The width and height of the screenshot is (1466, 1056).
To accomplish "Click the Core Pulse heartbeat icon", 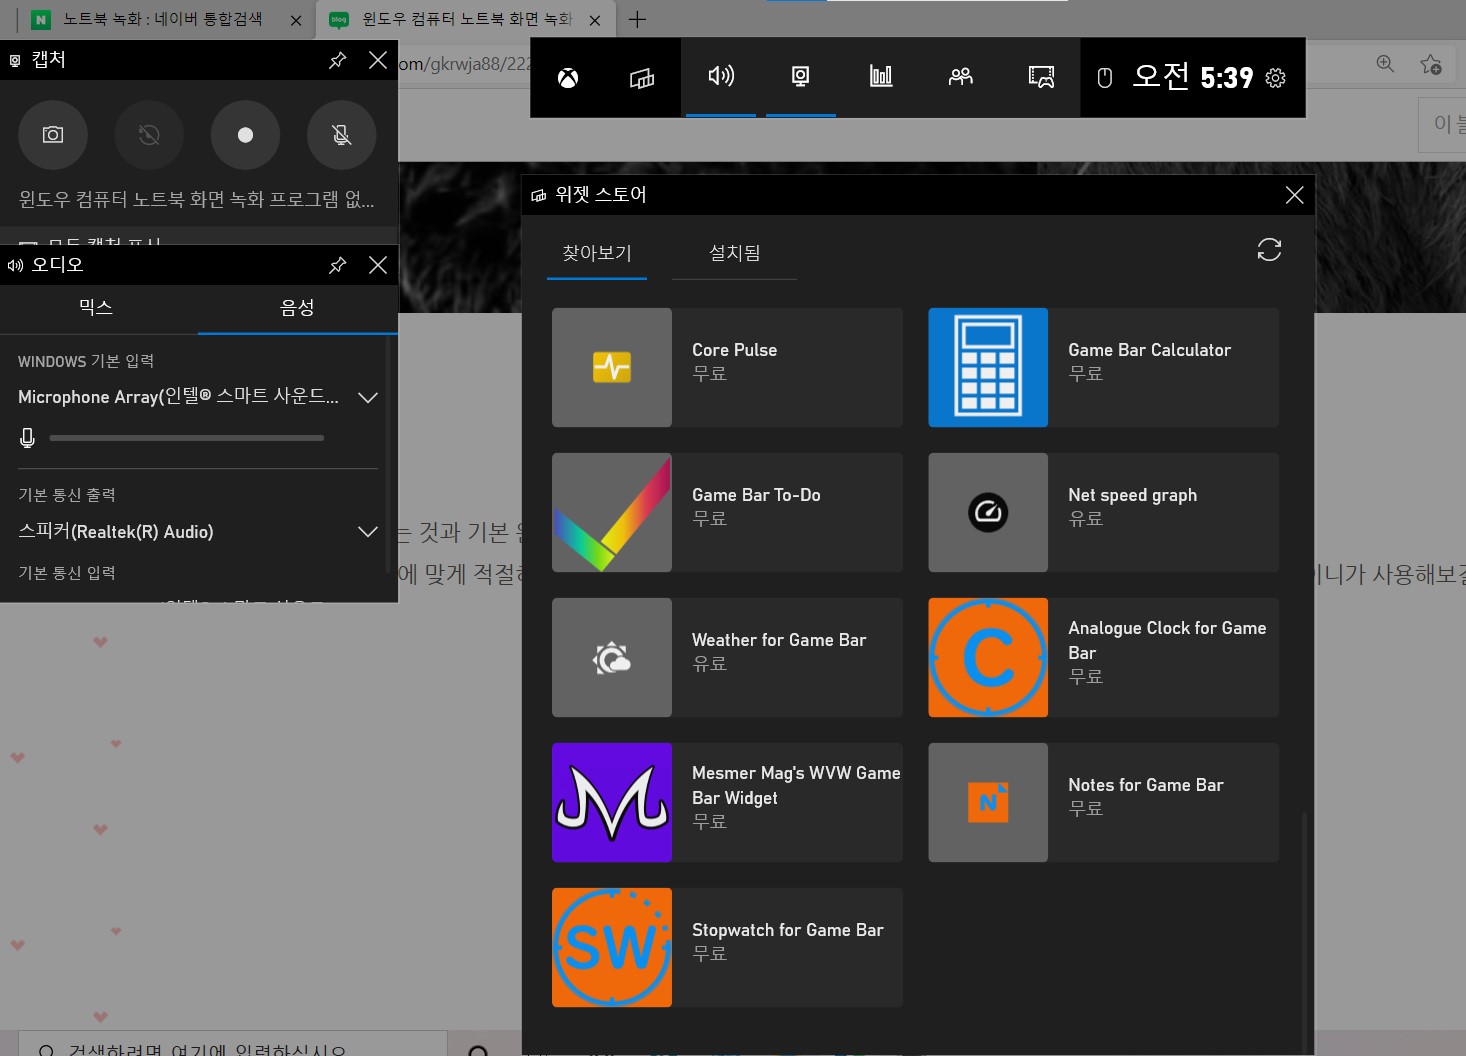I will 612,367.
